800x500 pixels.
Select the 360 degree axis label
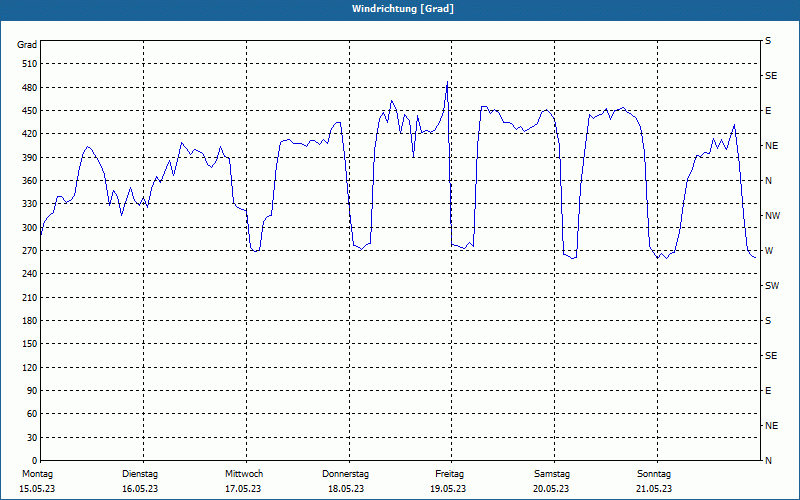[x=30, y=181]
